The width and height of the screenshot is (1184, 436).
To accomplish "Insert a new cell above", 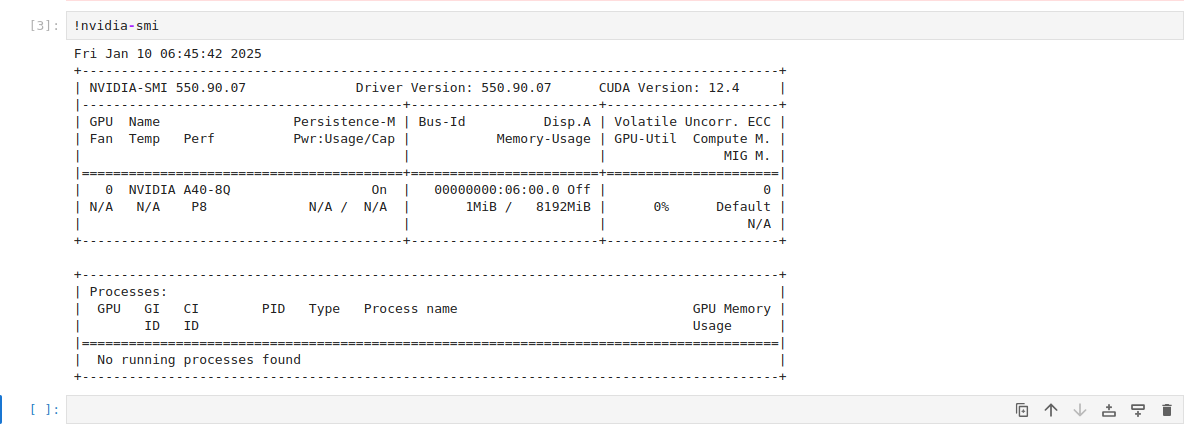I will [x=1108, y=410].
